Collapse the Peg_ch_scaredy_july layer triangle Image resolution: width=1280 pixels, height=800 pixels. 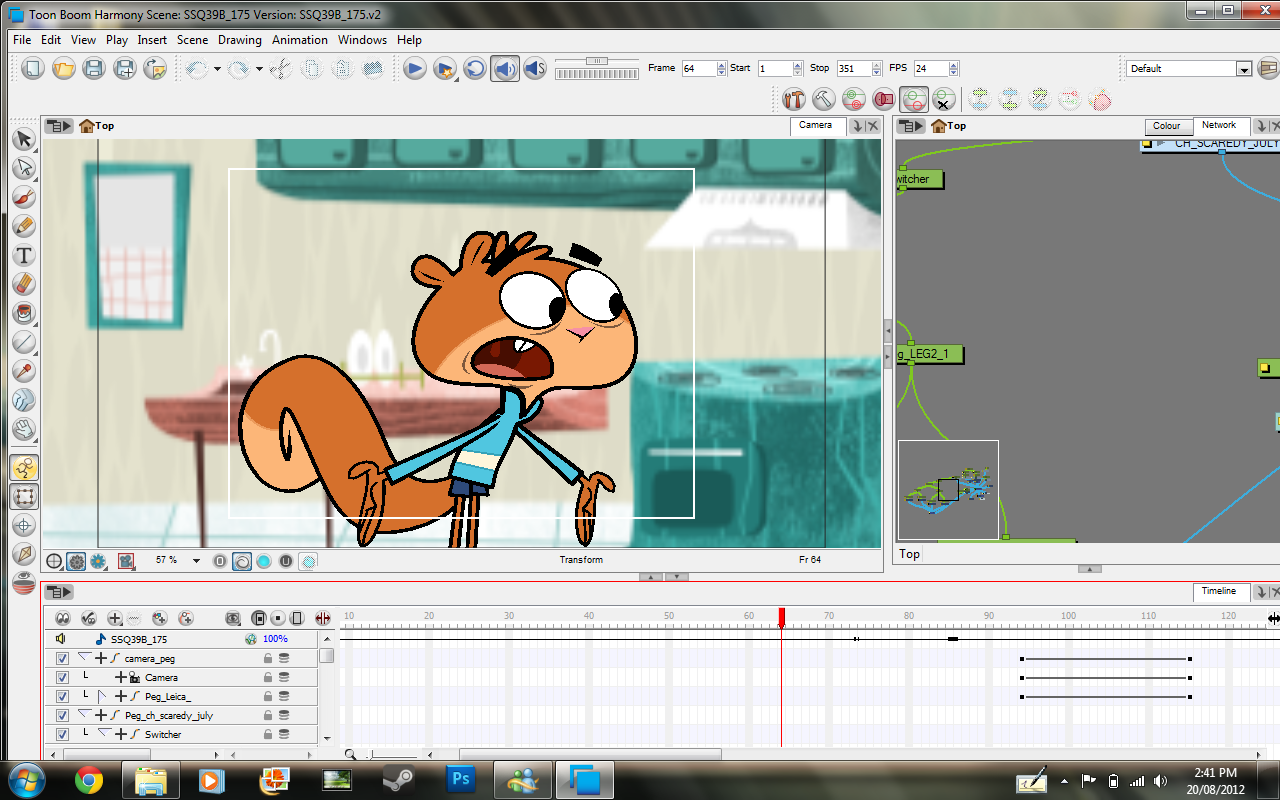tap(83, 714)
